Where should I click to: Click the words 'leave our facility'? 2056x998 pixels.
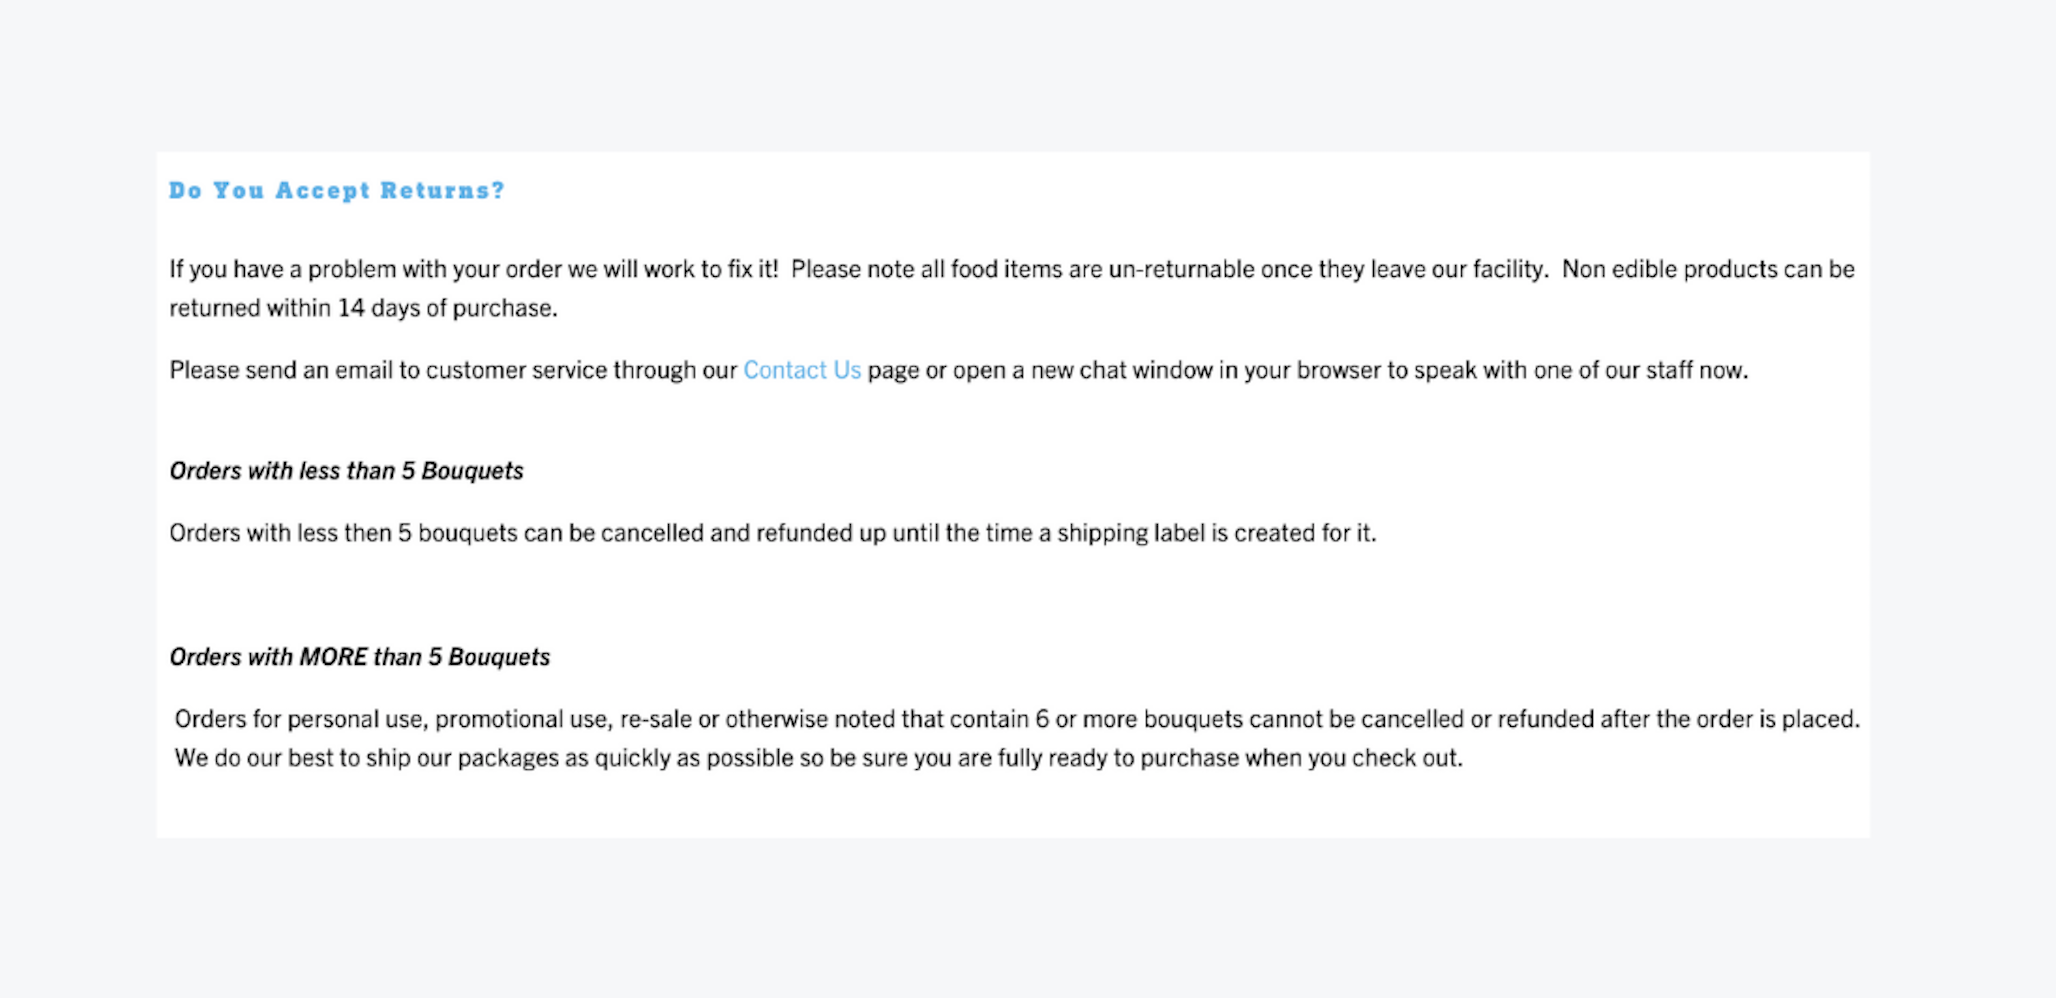1459,269
